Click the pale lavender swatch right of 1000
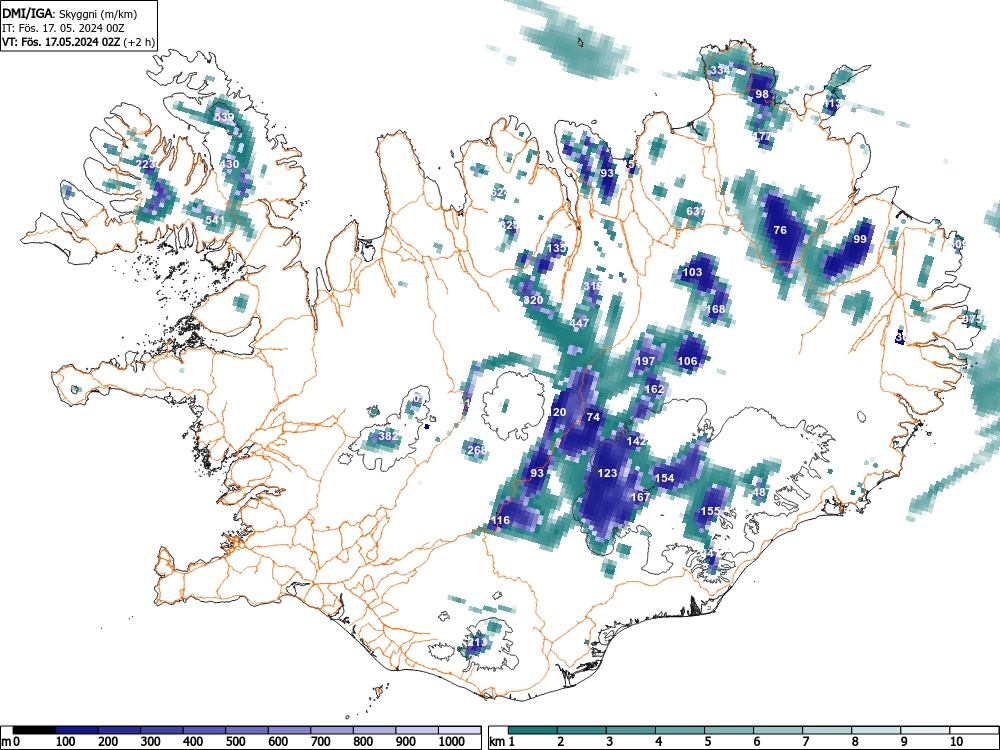 click(460, 730)
